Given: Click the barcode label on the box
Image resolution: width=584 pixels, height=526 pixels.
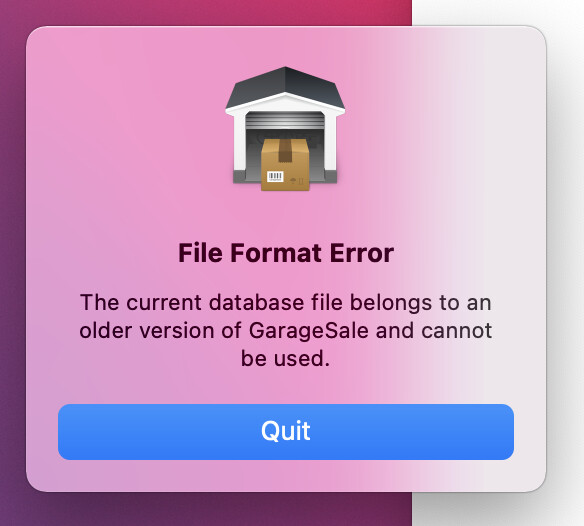Looking at the screenshot, I should coord(275,177).
